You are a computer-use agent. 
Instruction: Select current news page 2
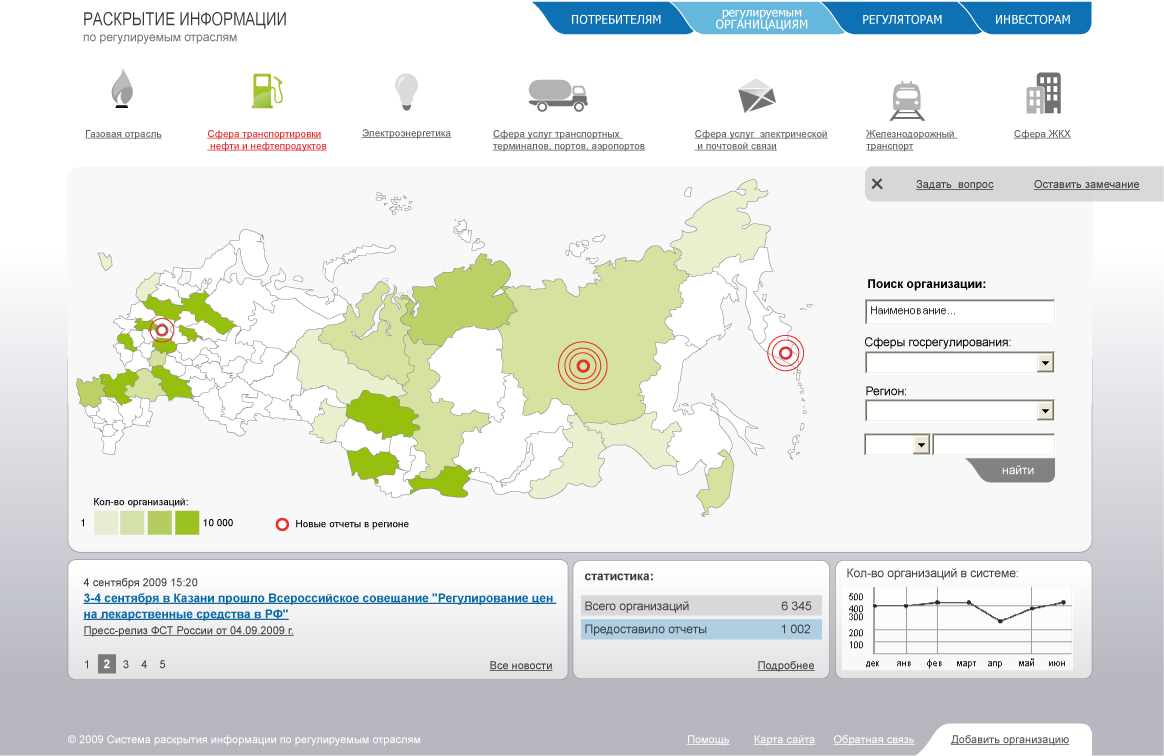pos(107,664)
